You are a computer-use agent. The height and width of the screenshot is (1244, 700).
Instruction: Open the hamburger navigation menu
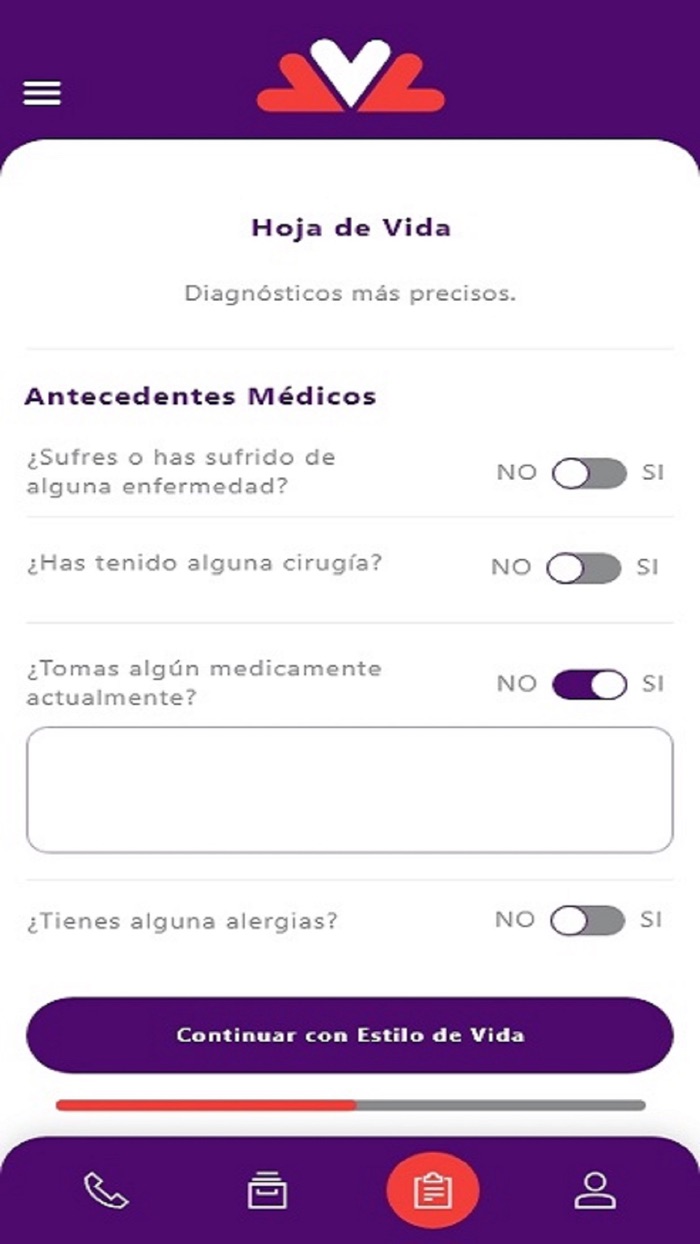[40, 92]
